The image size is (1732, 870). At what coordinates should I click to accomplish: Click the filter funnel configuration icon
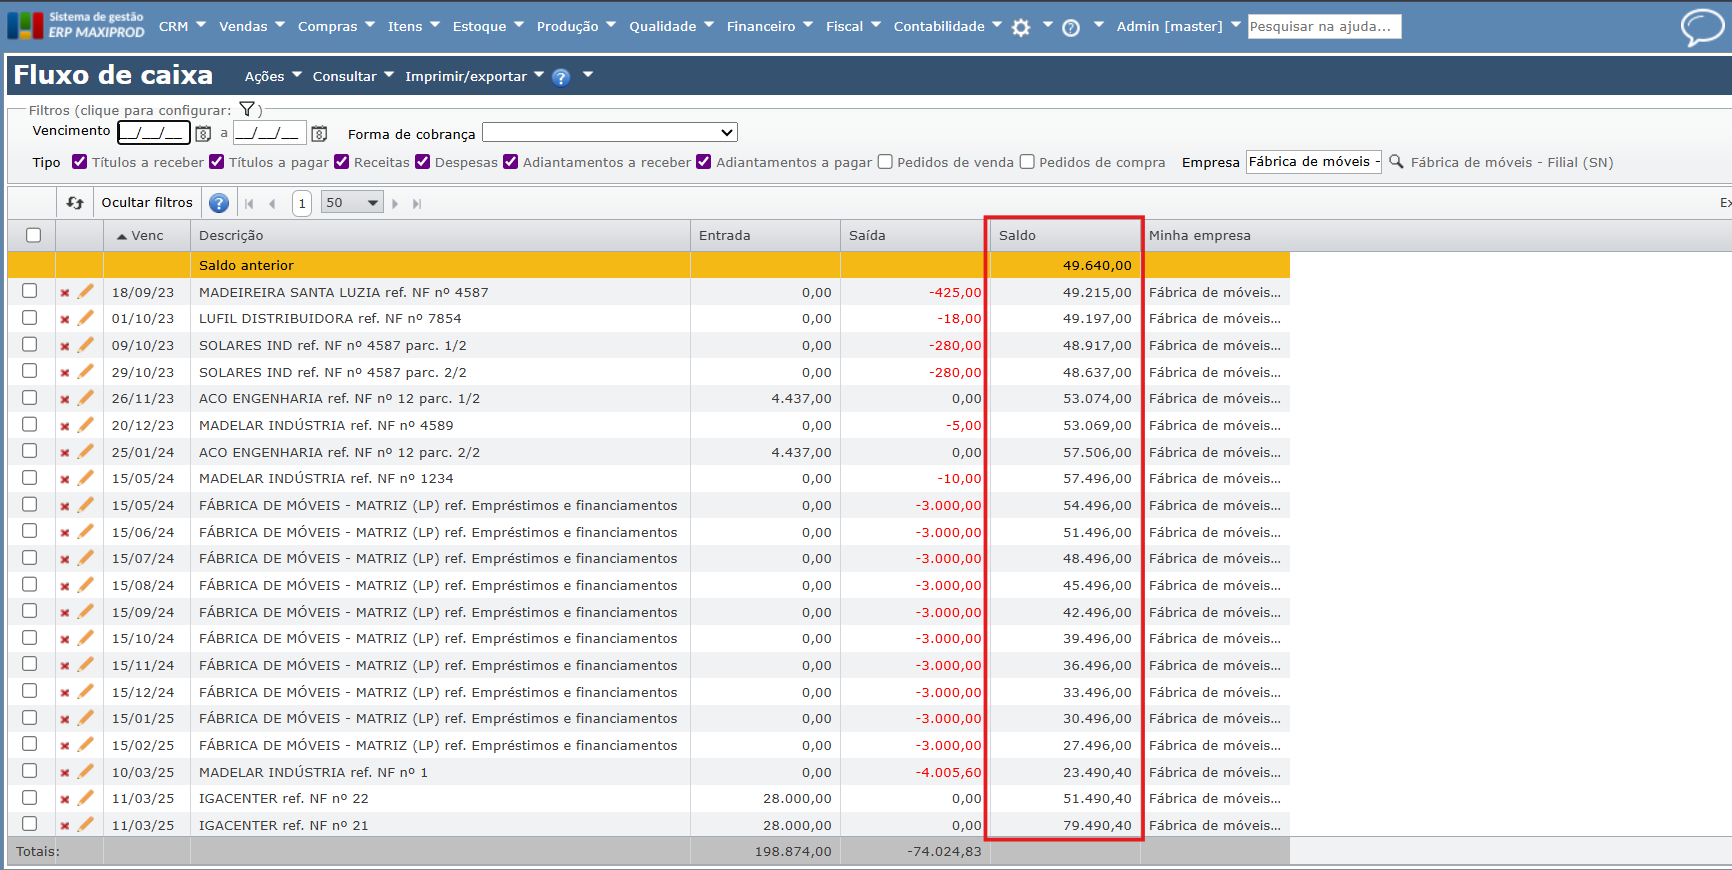click(x=247, y=110)
